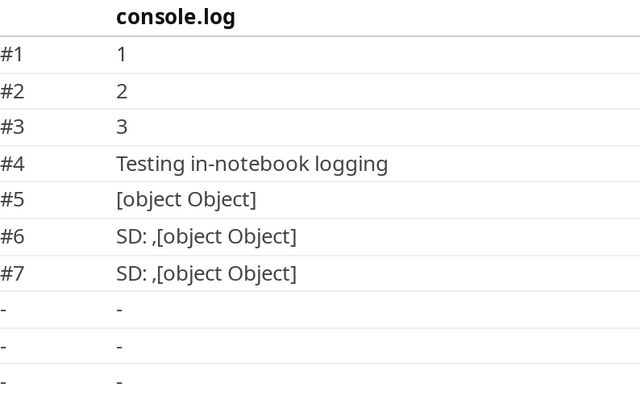Click the '[object Object]' entry in row #5
Image resolution: width=640 pixels, height=400 pixels.
(x=186, y=200)
